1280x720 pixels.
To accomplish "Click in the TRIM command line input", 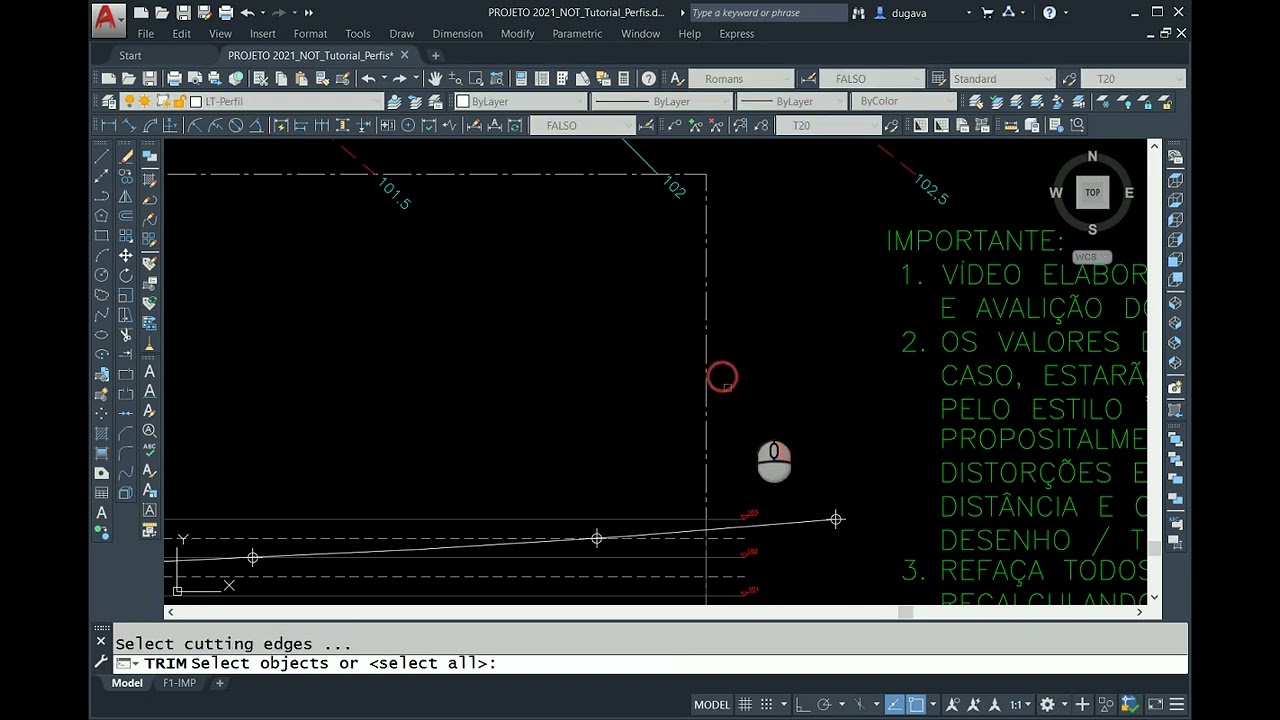I will click(x=650, y=663).
